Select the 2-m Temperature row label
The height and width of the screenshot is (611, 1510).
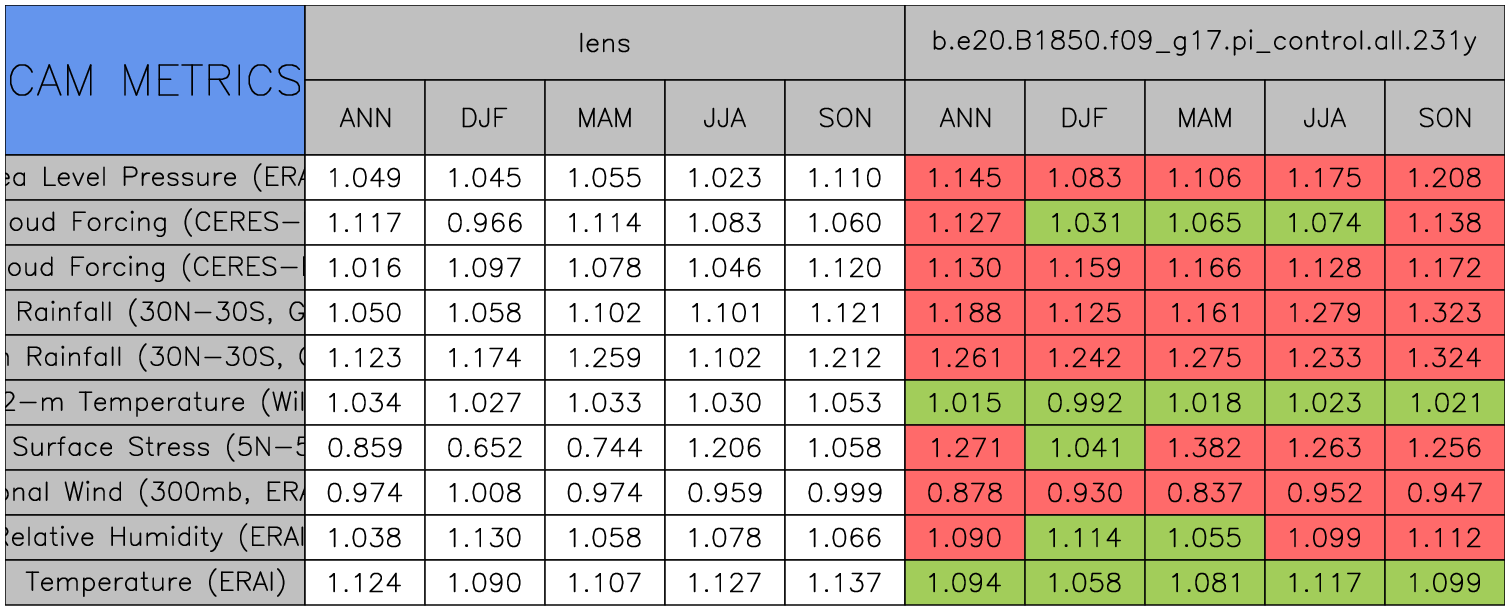click(155, 402)
